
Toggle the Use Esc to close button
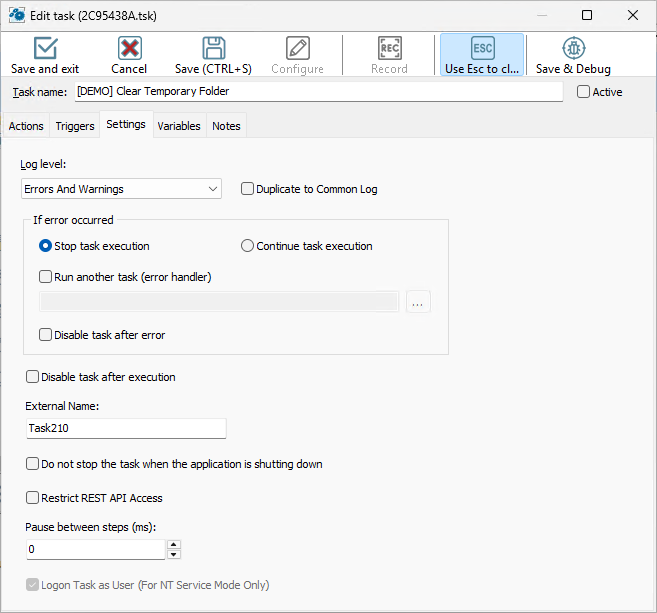tap(482, 55)
